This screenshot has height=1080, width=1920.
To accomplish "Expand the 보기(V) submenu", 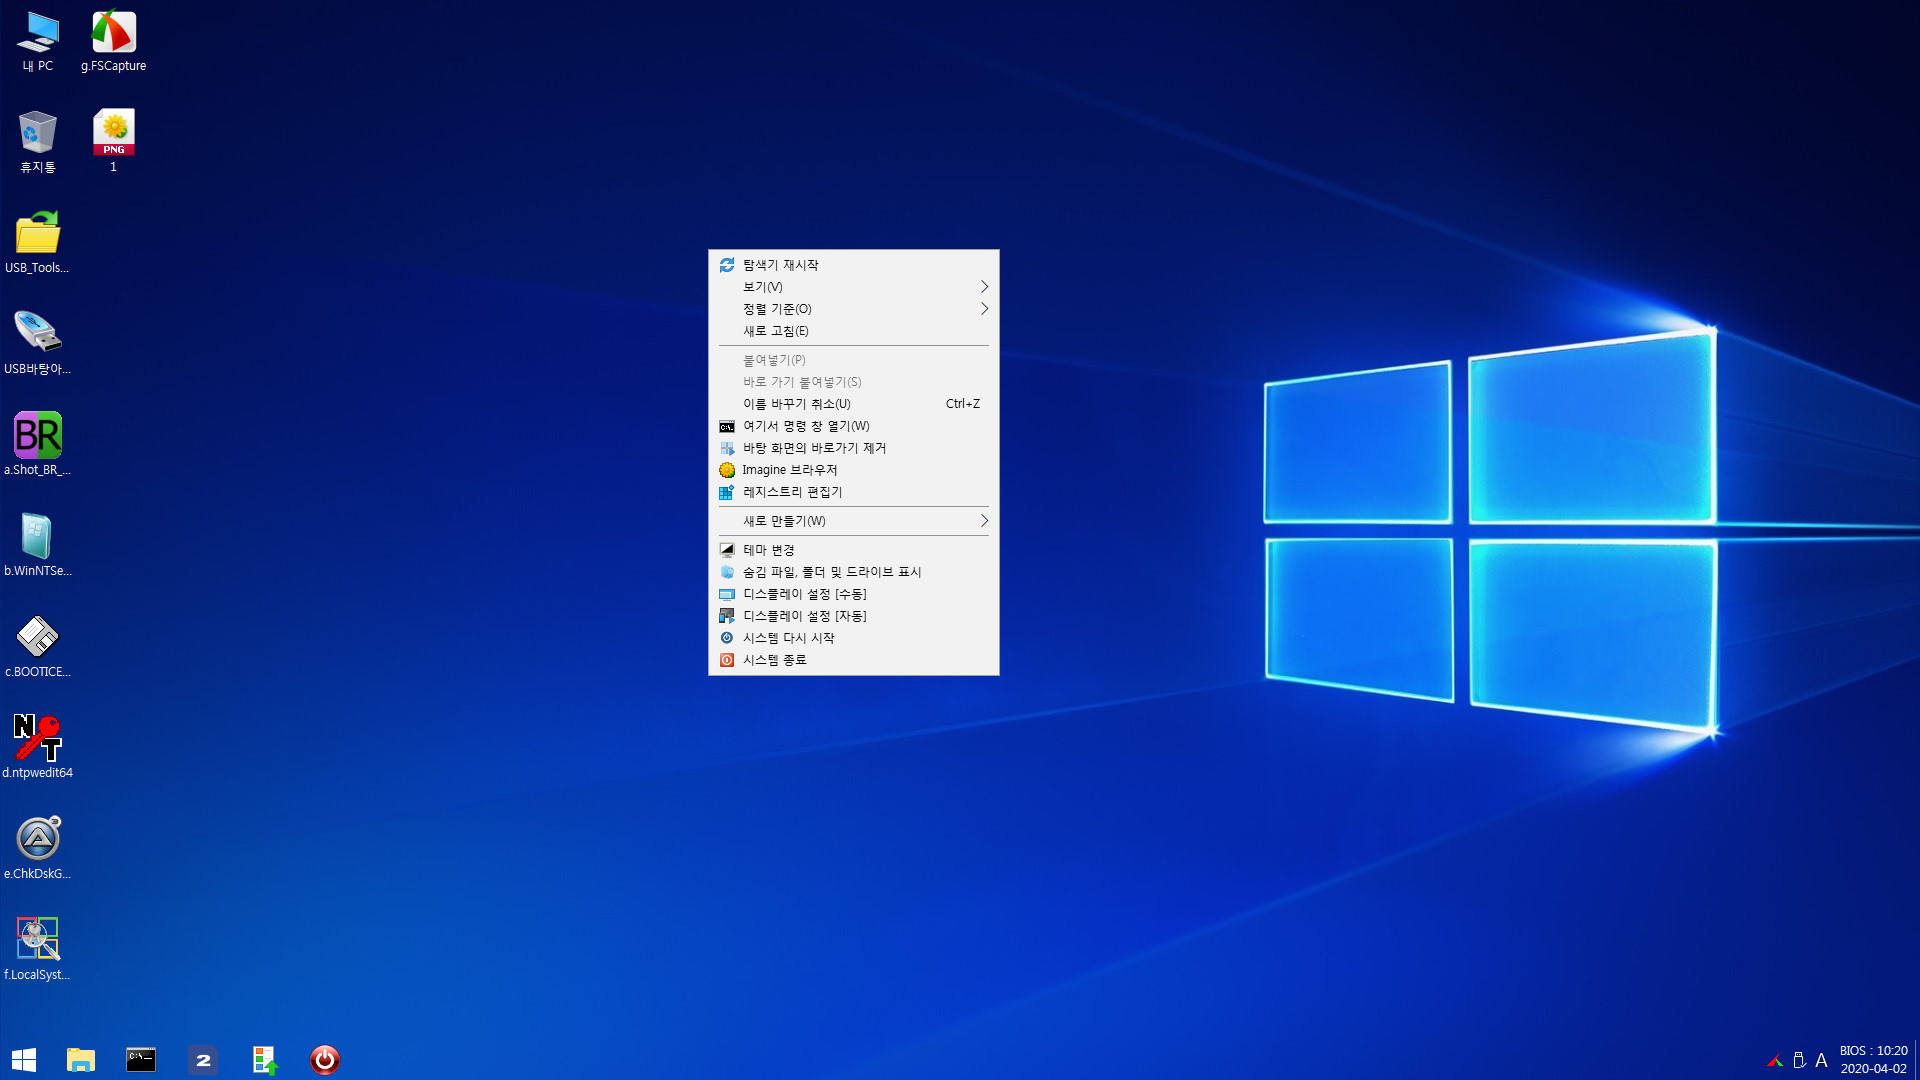I will (x=854, y=287).
